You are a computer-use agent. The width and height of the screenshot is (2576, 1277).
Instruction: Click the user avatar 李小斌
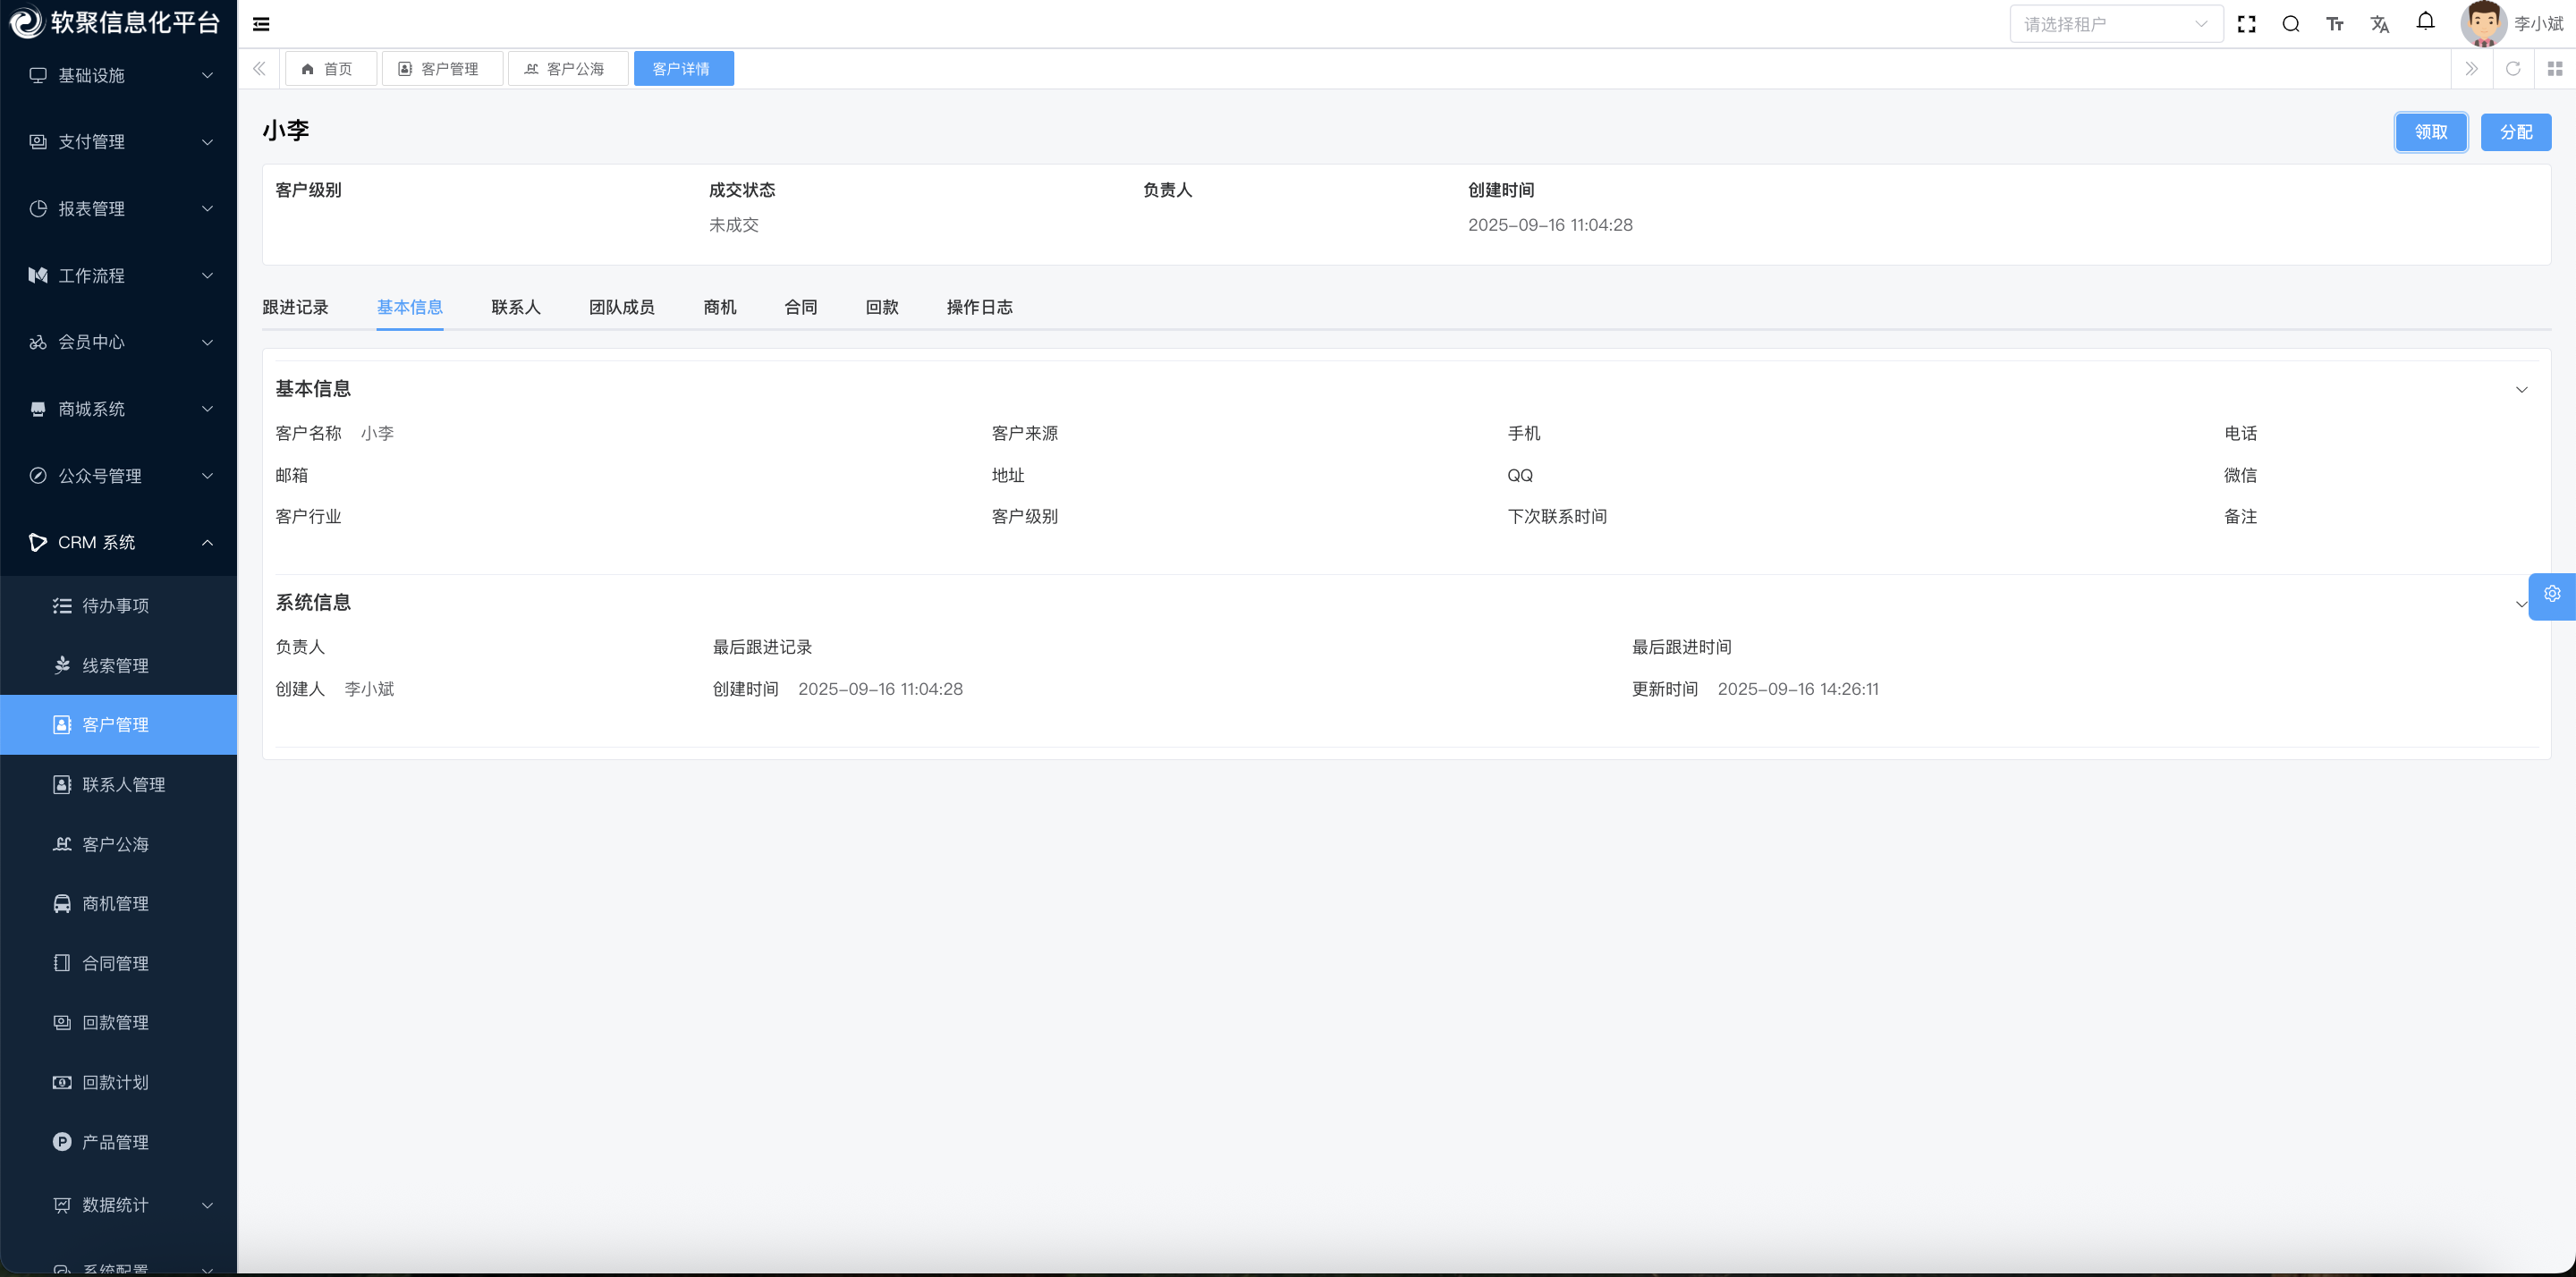pos(2481,24)
